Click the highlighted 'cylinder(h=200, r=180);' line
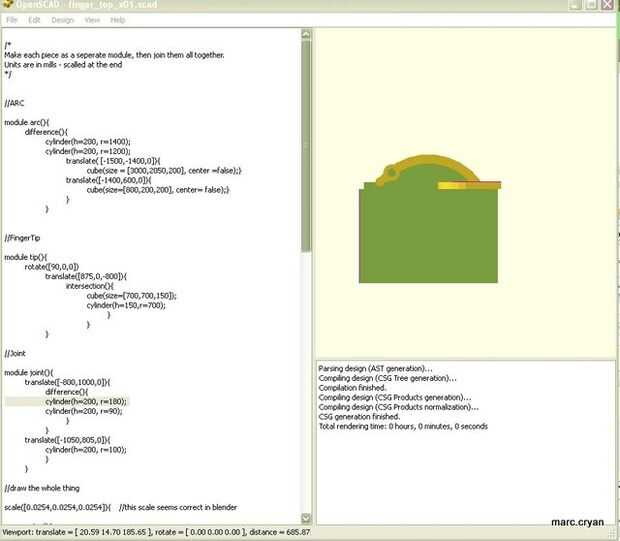 [86, 401]
